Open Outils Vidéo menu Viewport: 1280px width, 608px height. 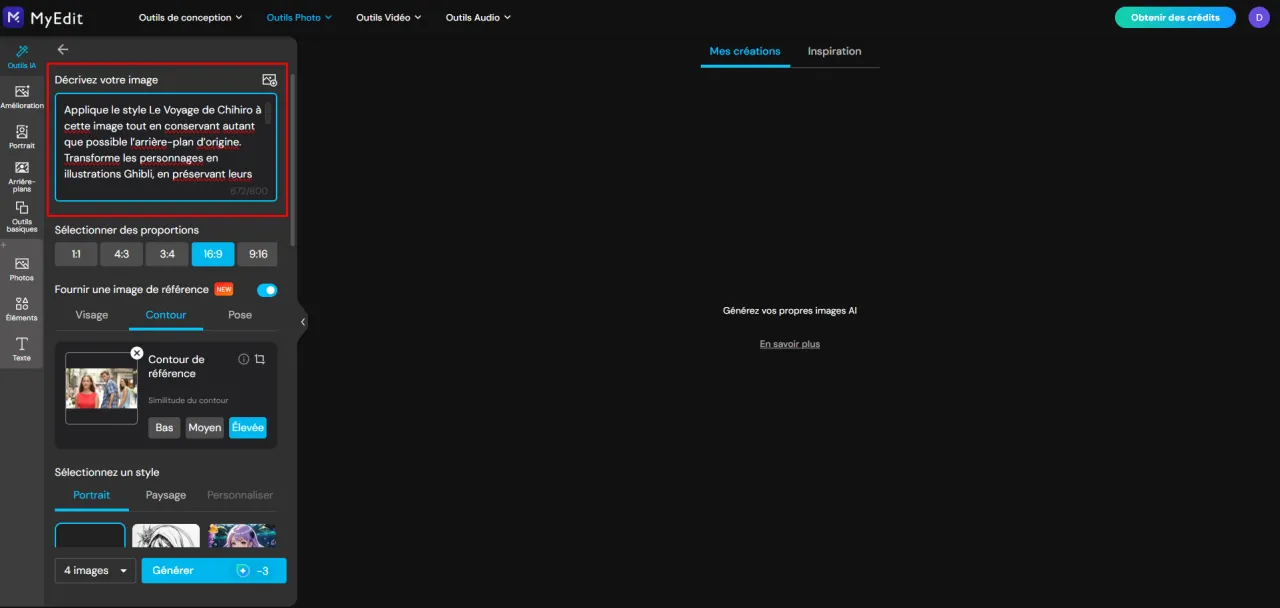(389, 17)
